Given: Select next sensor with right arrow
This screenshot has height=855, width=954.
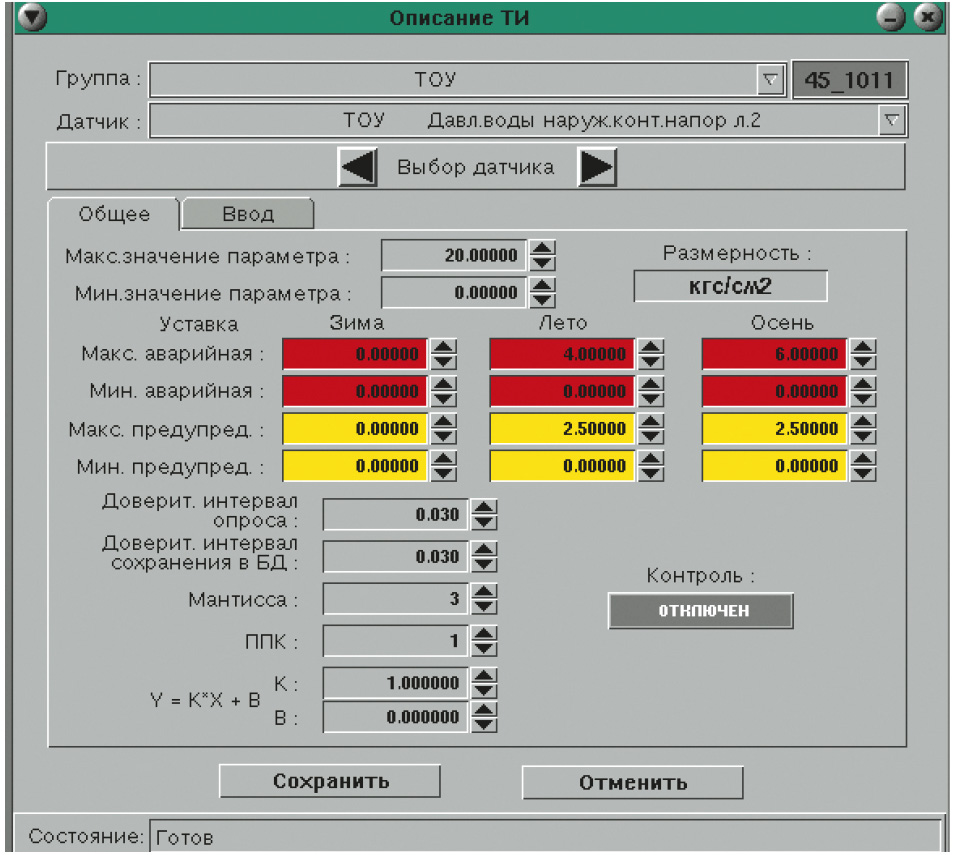Looking at the screenshot, I should click(x=597, y=167).
